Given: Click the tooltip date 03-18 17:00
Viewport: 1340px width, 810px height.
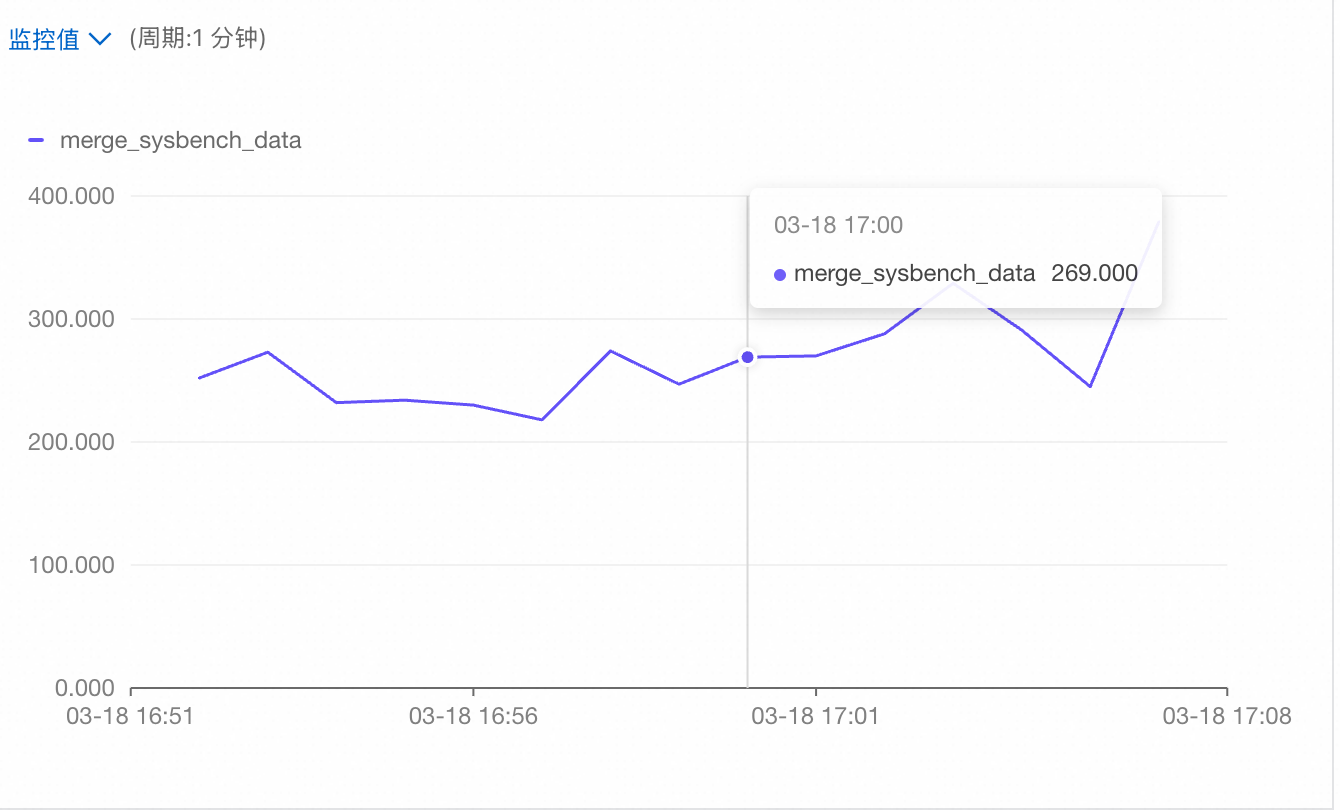Looking at the screenshot, I should click(x=838, y=225).
